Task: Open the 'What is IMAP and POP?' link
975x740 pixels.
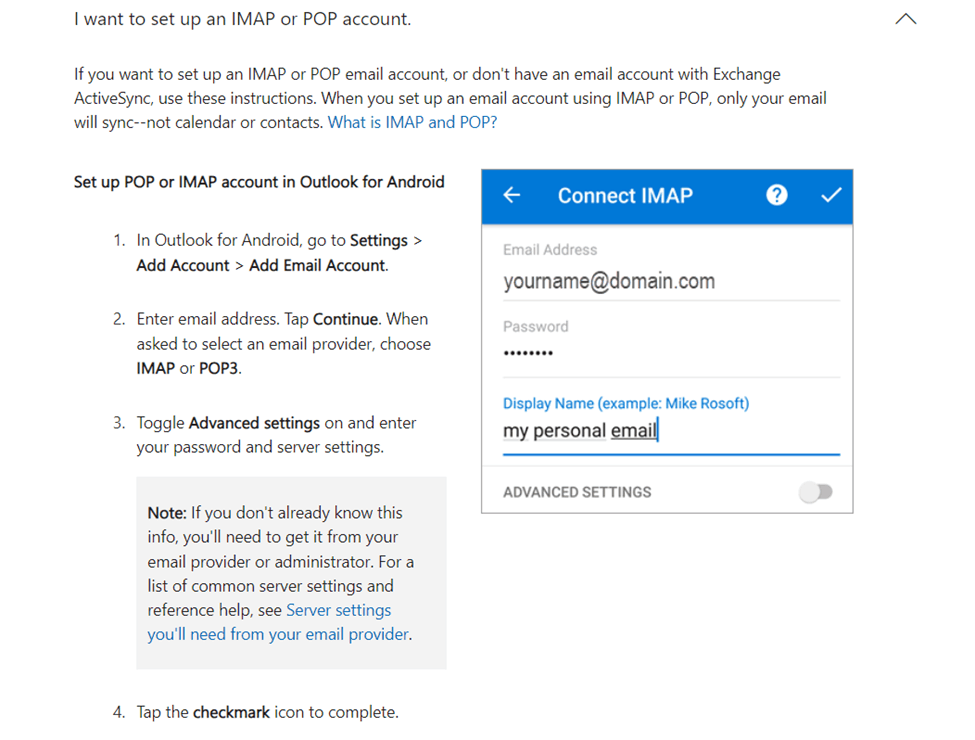Action: click(x=412, y=122)
